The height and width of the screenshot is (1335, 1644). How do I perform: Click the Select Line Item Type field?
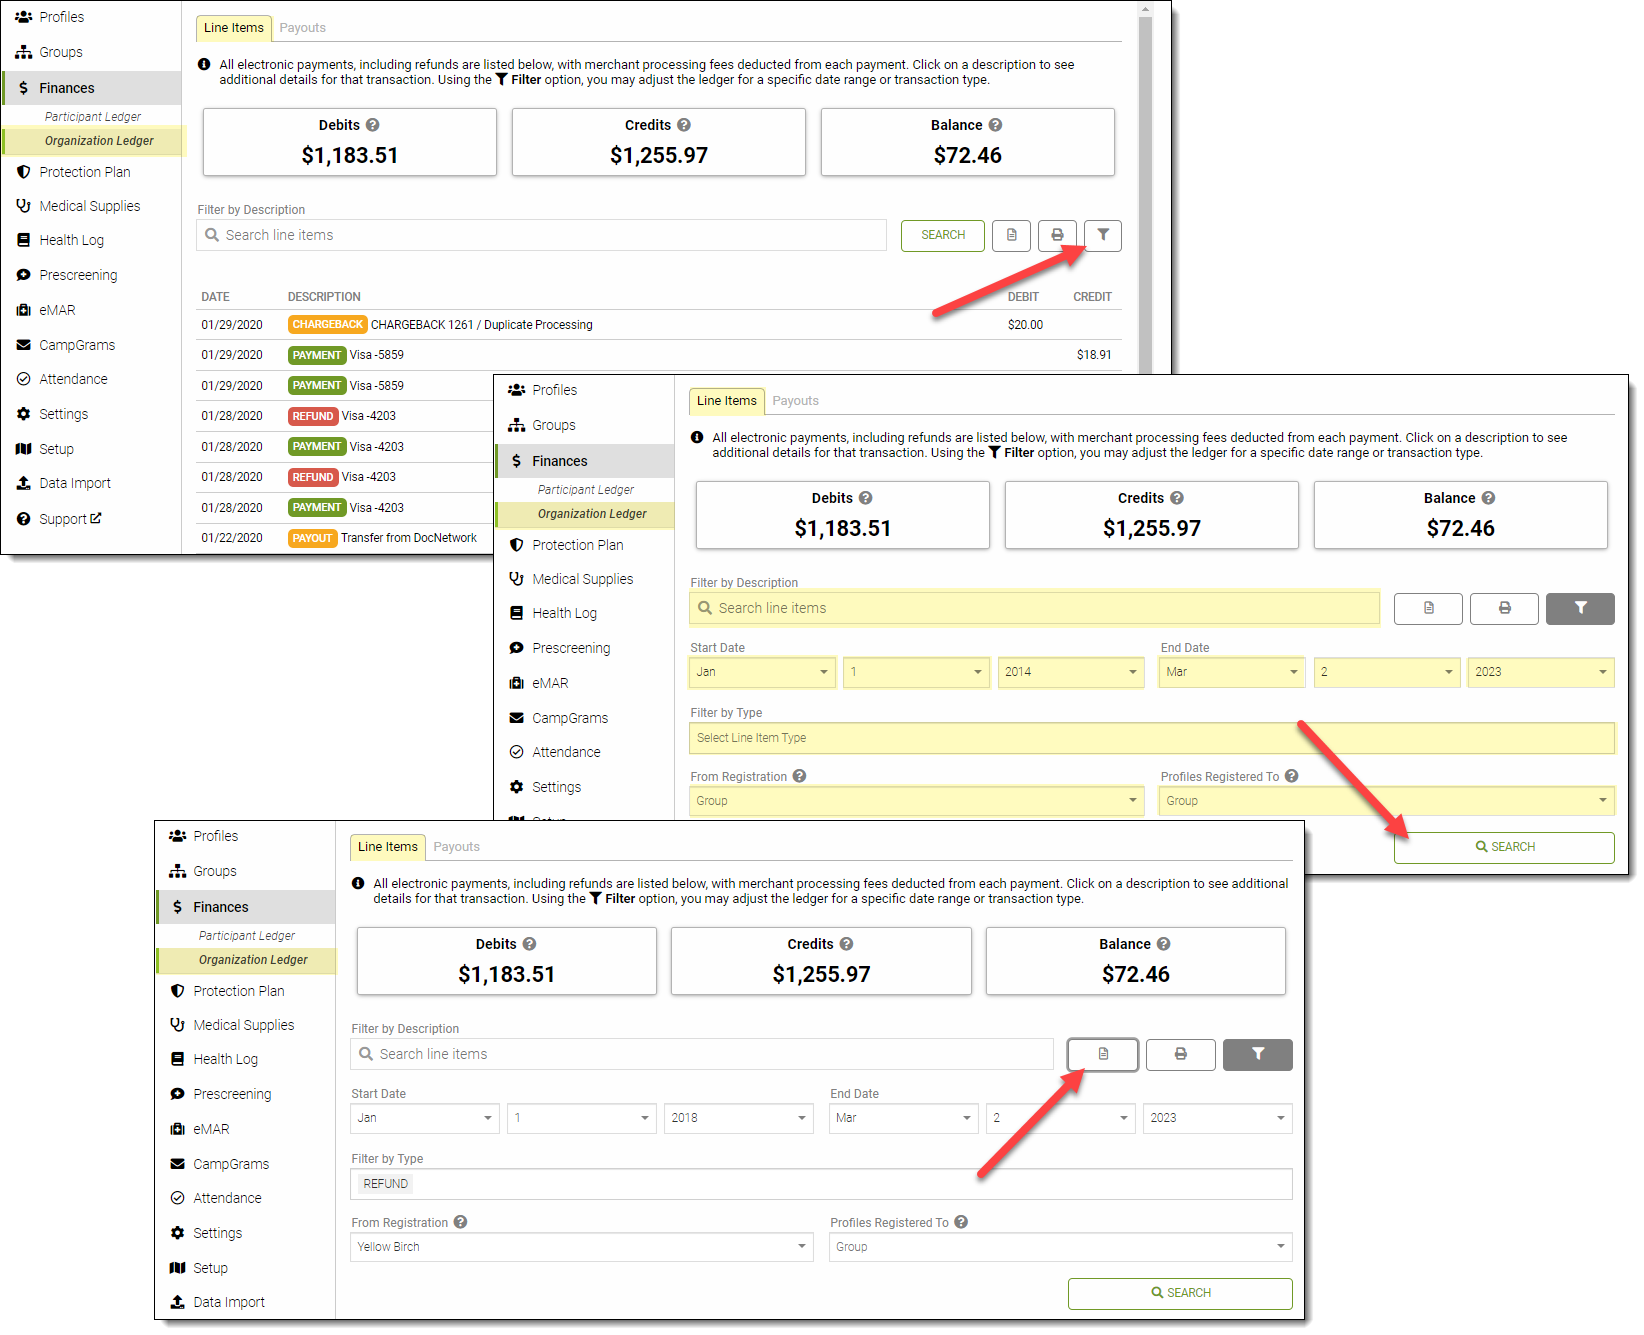(1150, 738)
